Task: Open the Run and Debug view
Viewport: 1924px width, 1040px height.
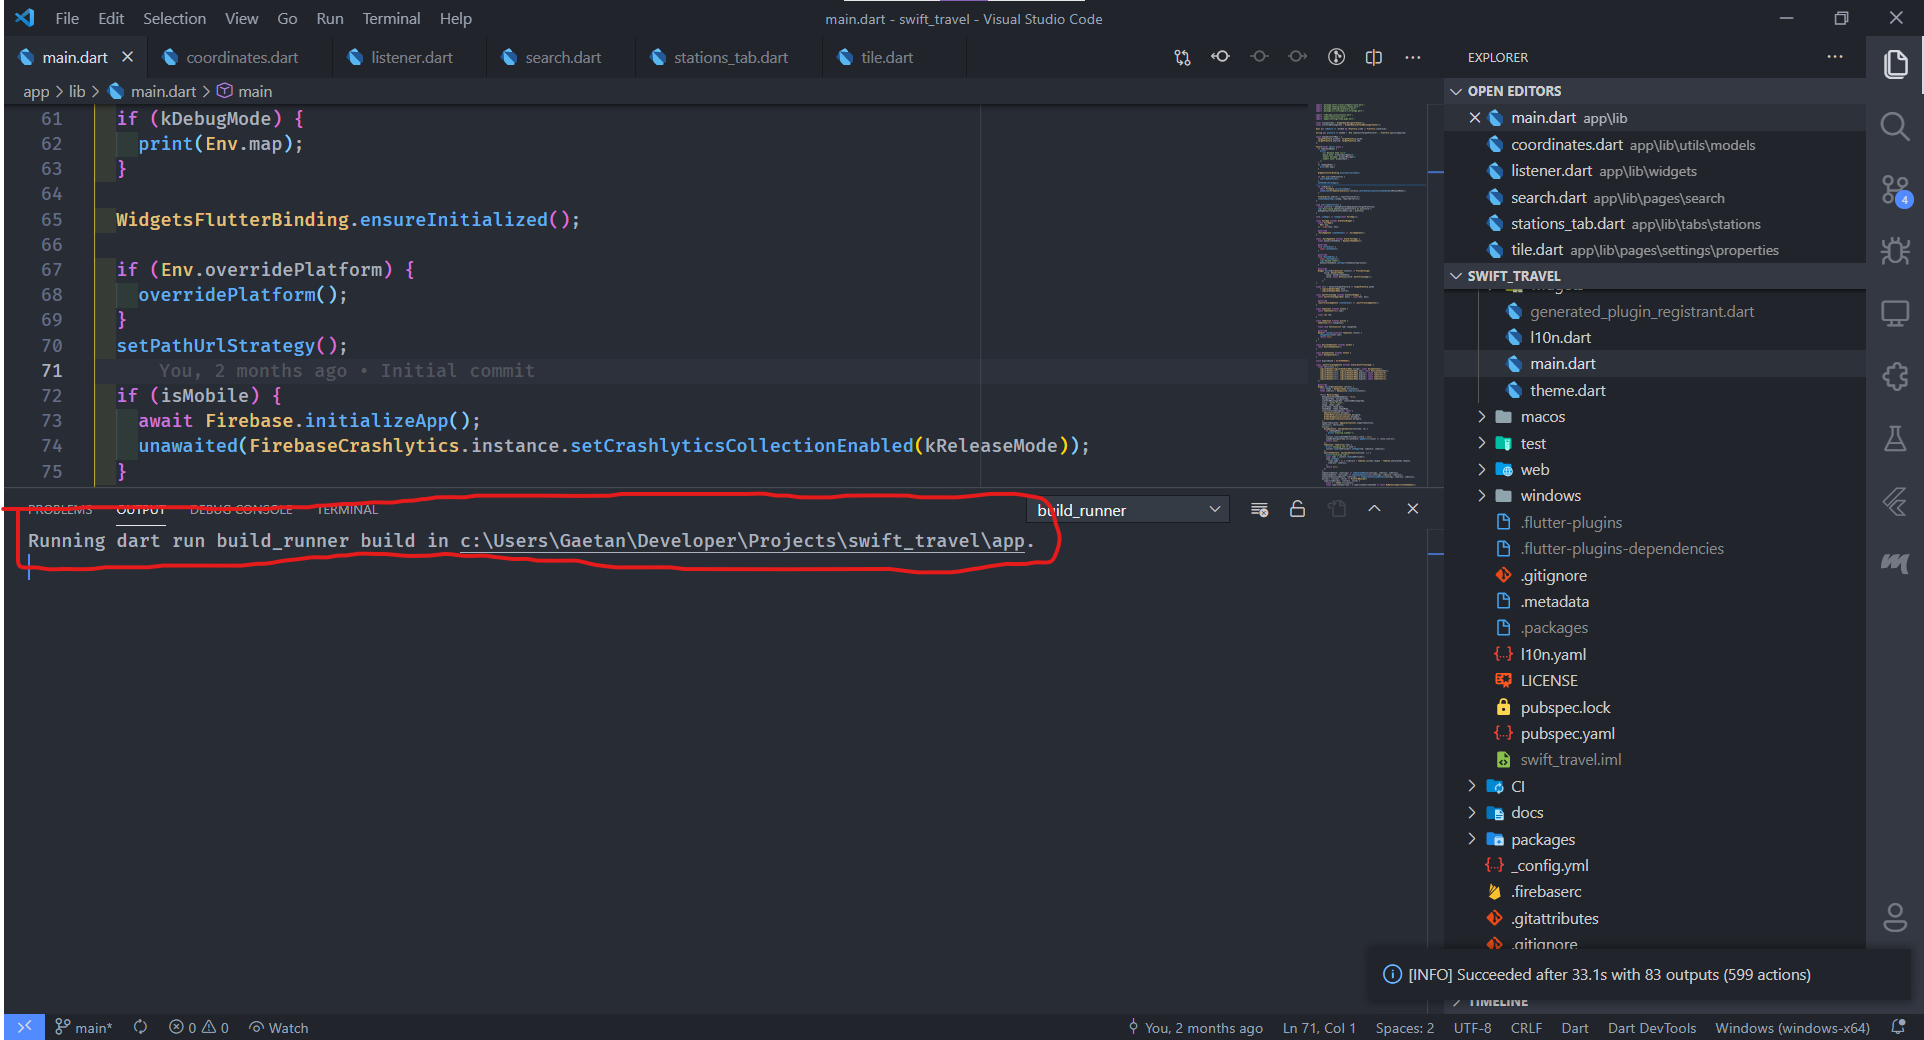Action: pos(1895,251)
